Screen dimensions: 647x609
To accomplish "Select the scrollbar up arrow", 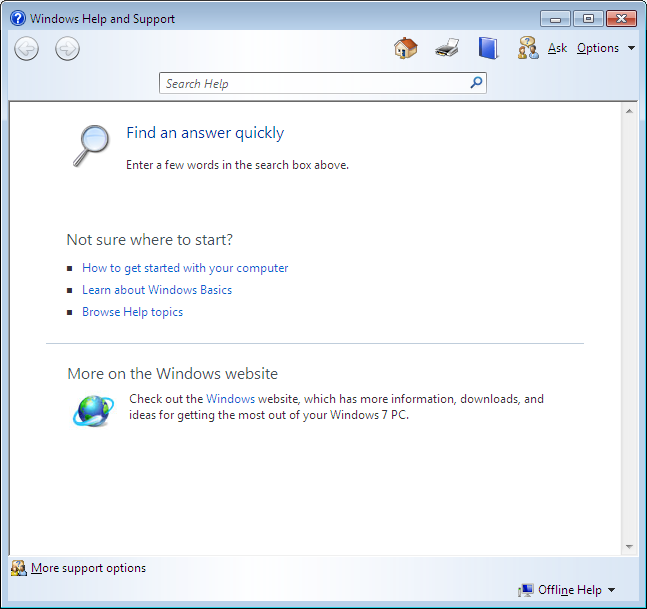I will [x=629, y=111].
